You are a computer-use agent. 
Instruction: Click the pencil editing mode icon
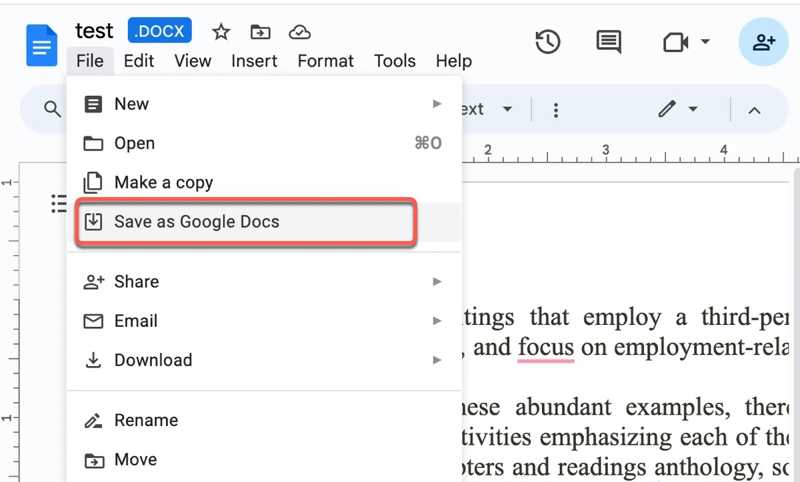[x=667, y=109]
